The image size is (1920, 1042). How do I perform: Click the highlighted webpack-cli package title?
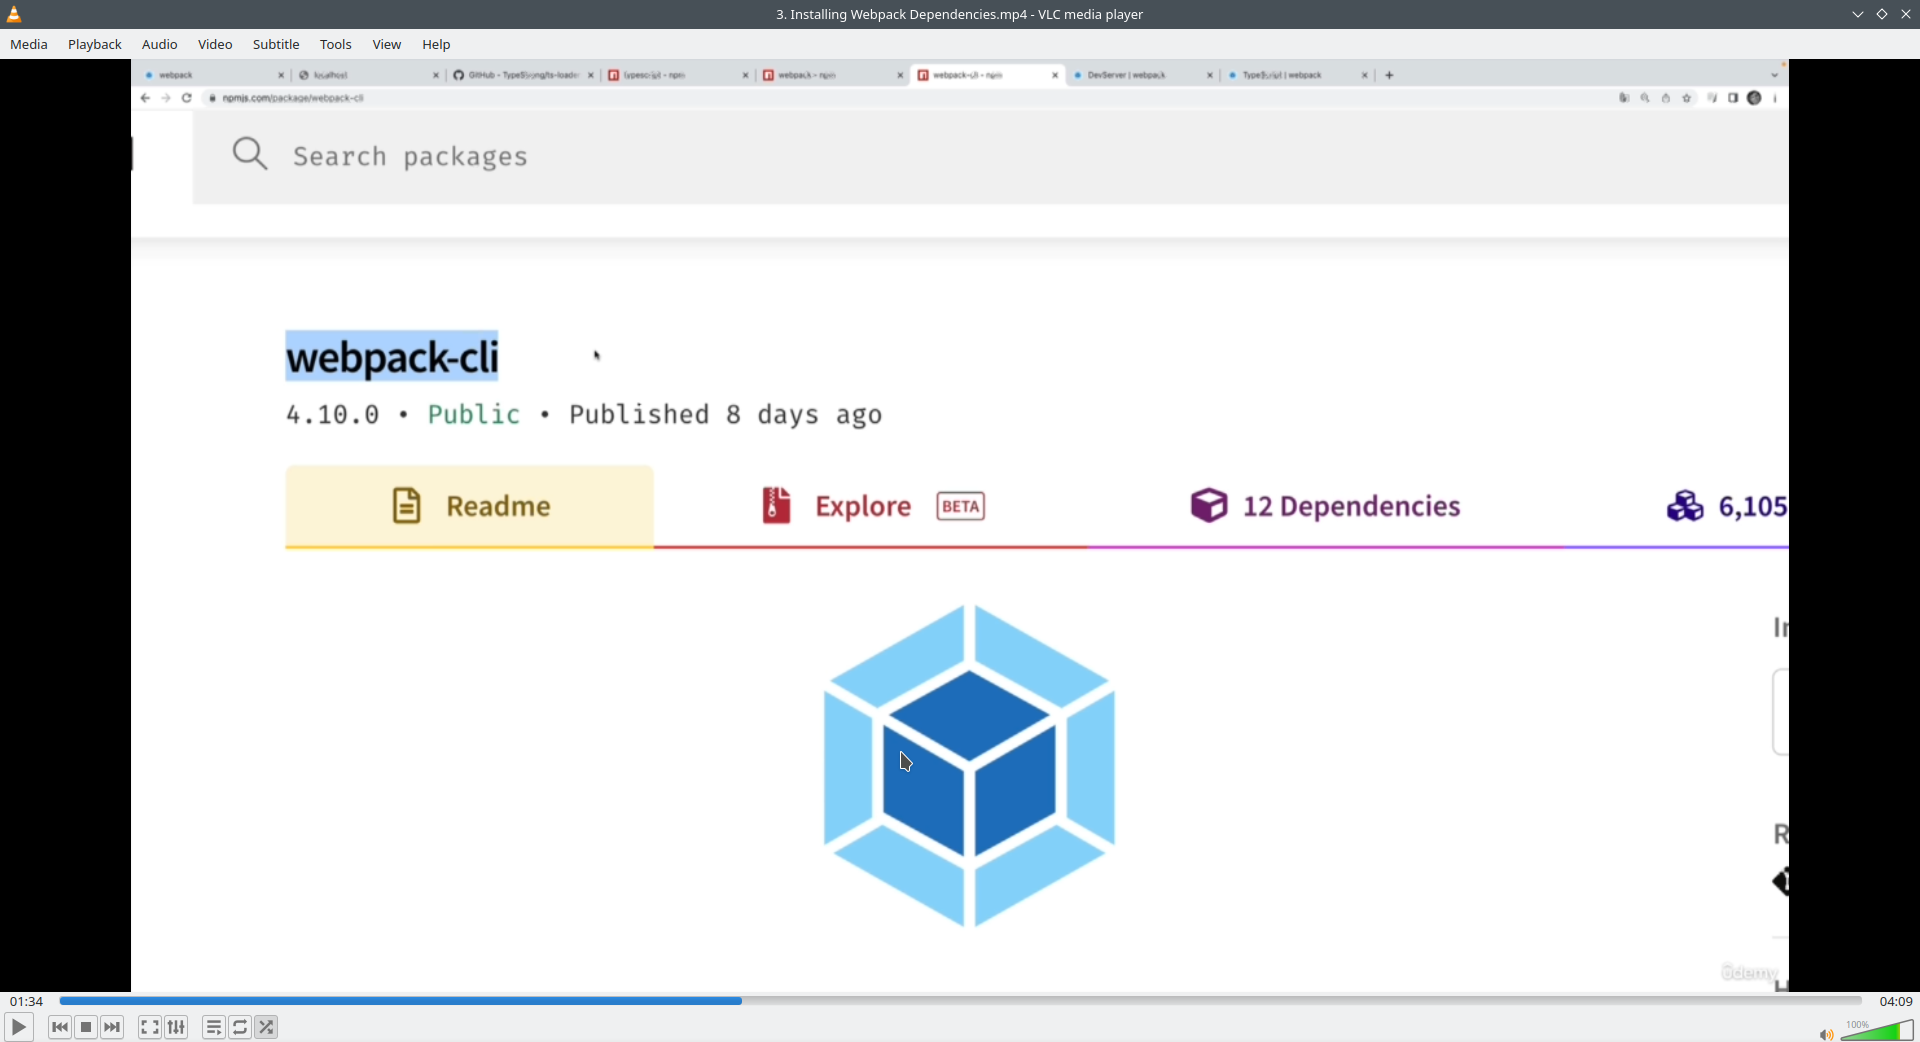point(392,357)
